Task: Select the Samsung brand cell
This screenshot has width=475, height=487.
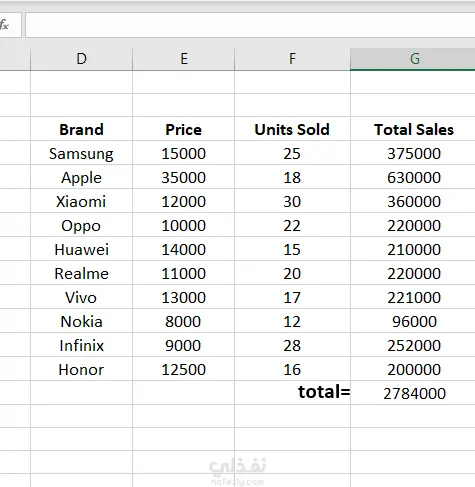Action: coord(81,153)
